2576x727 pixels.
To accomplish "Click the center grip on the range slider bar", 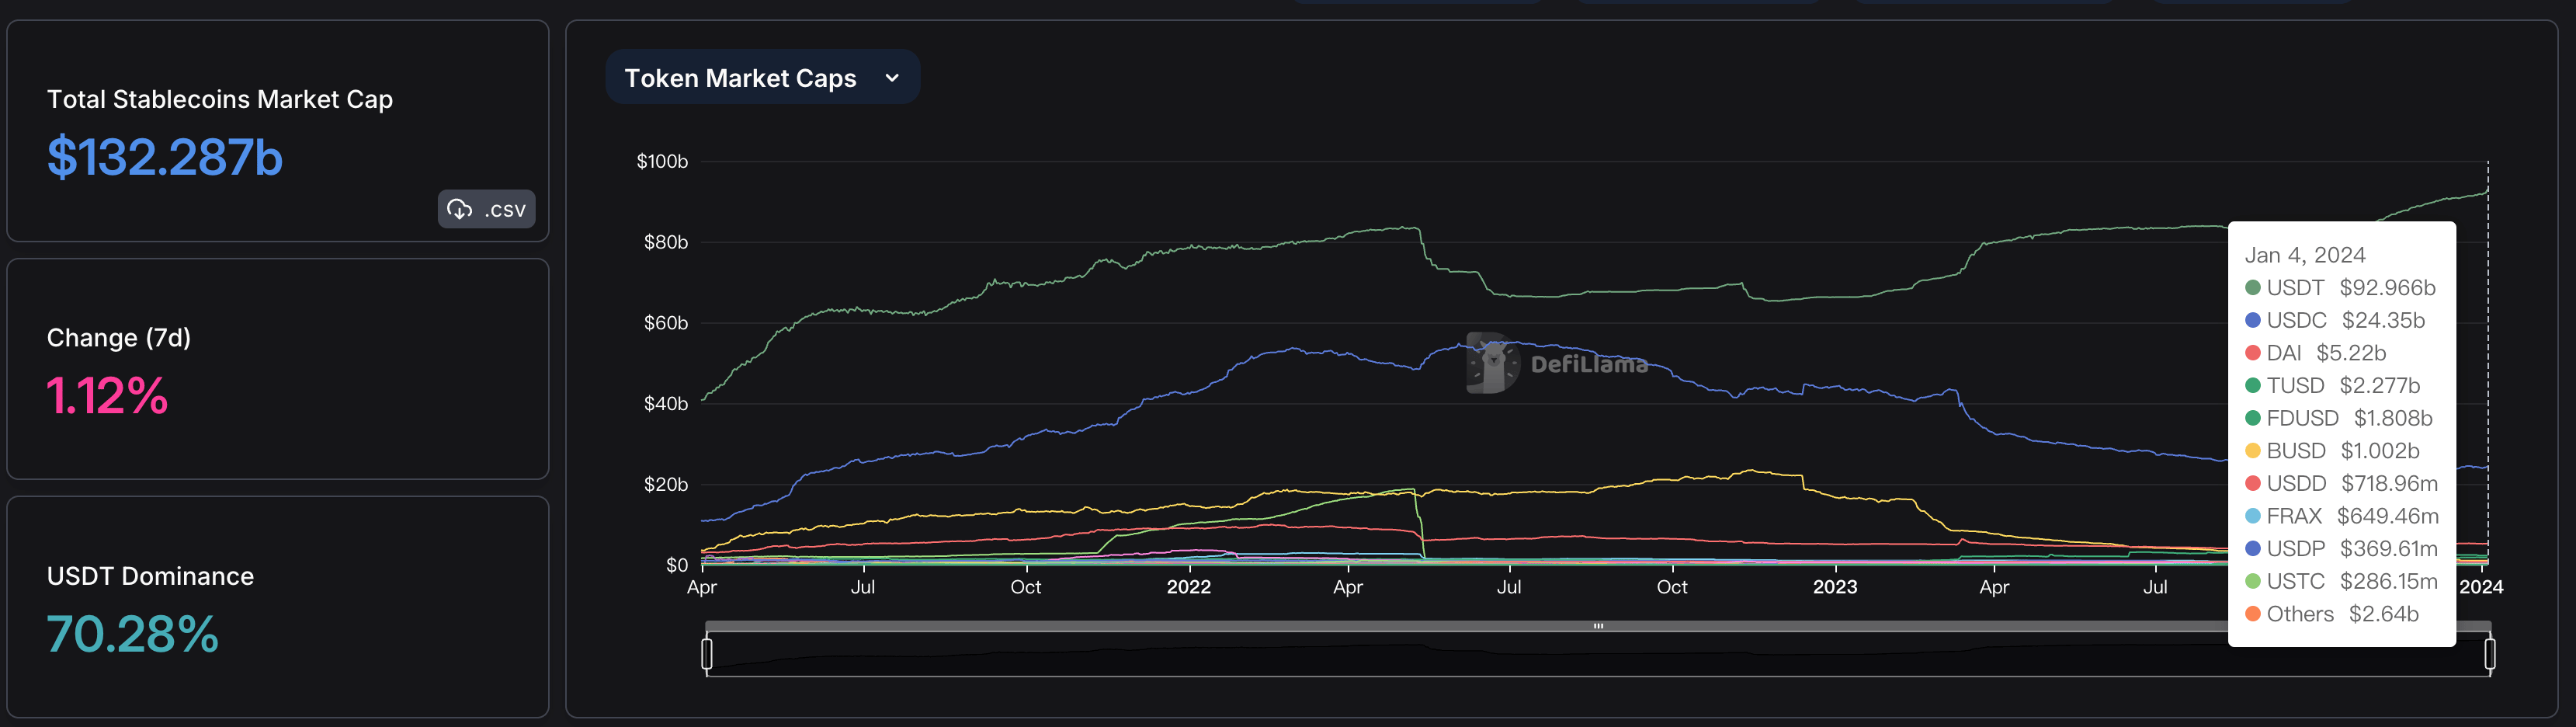I will [x=1598, y=626].
